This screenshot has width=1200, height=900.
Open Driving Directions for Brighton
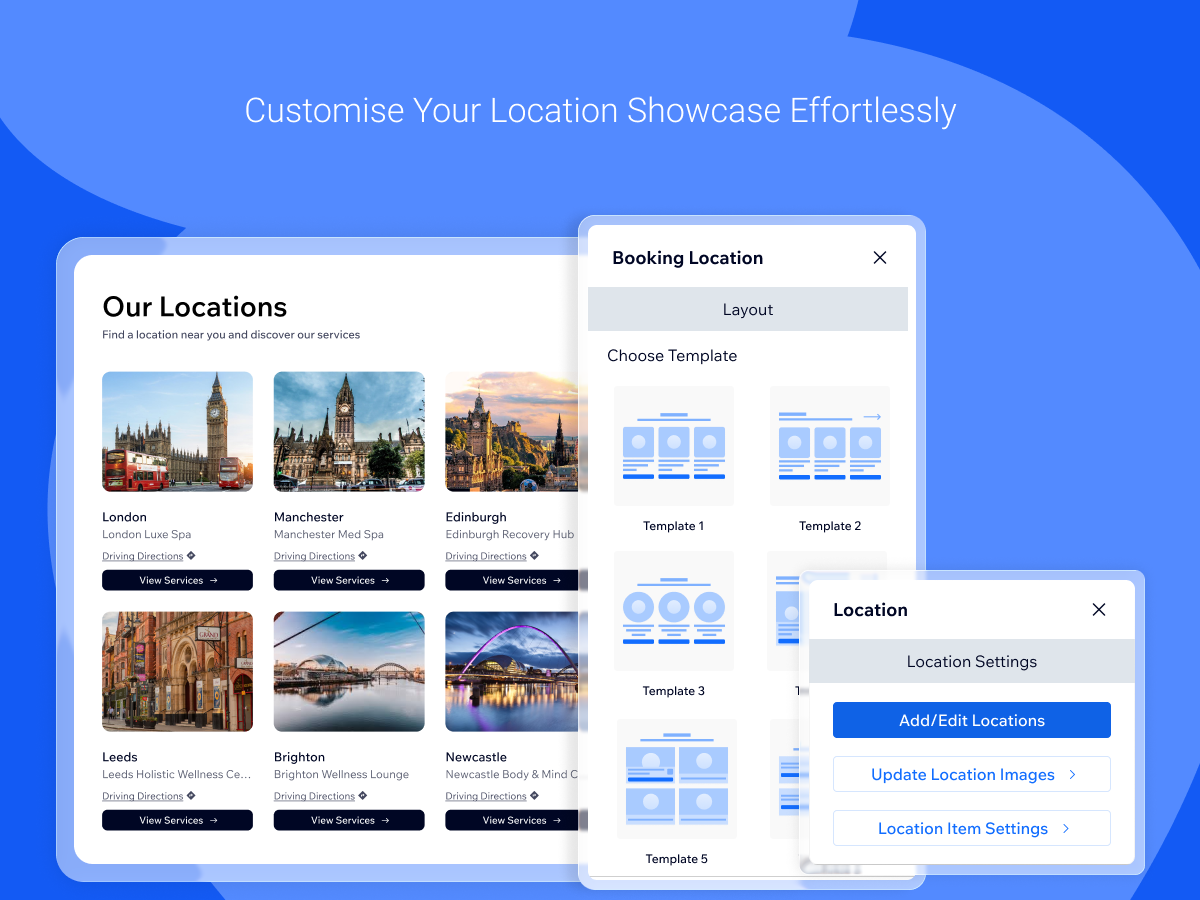pos(314,796)
